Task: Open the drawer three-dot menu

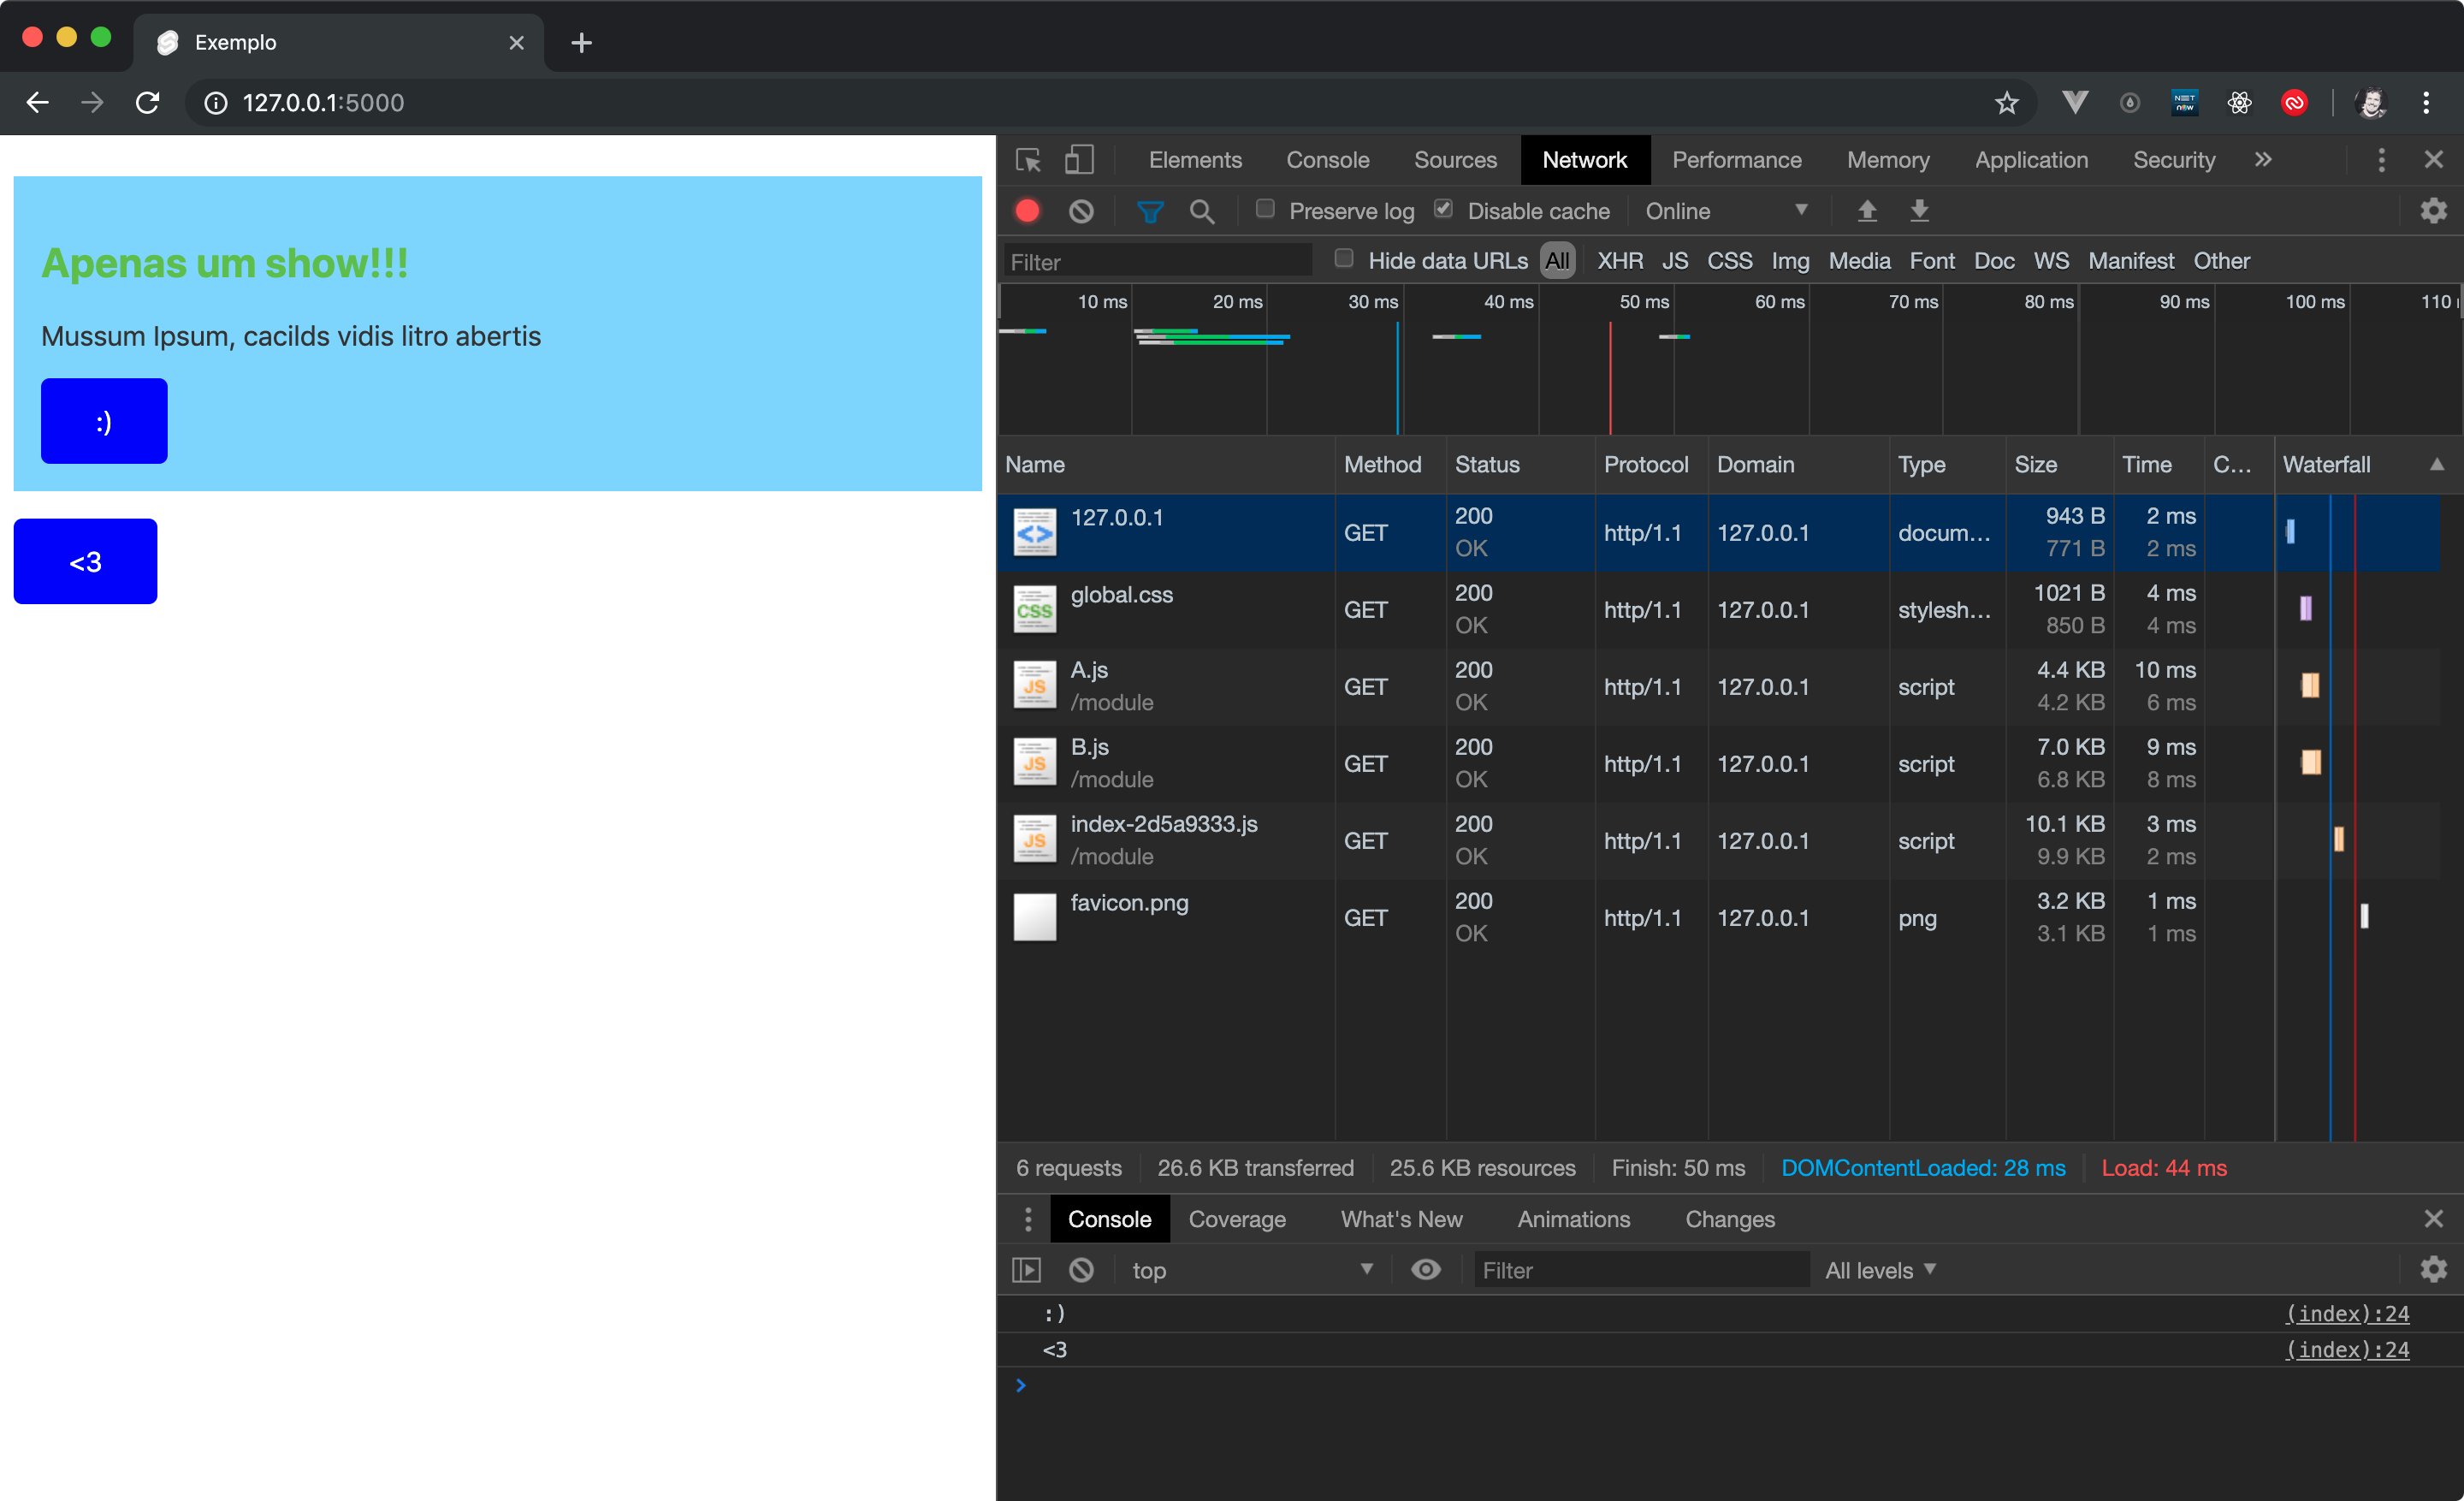Action: (1027, 1219)
